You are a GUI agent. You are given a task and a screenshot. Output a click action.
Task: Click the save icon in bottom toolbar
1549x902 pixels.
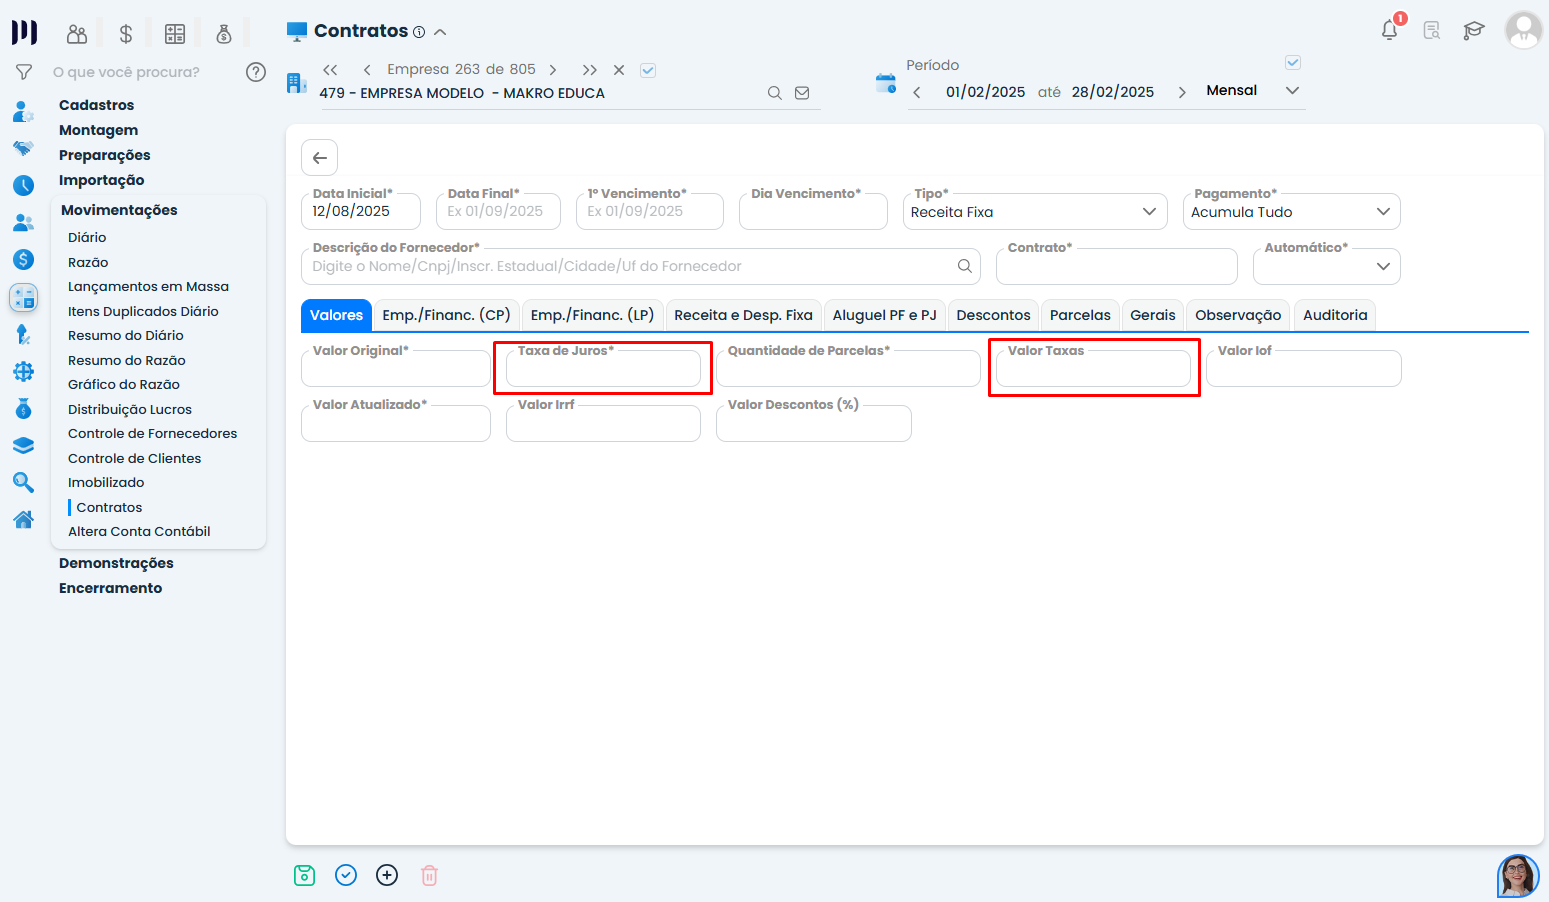coord(305,875)
